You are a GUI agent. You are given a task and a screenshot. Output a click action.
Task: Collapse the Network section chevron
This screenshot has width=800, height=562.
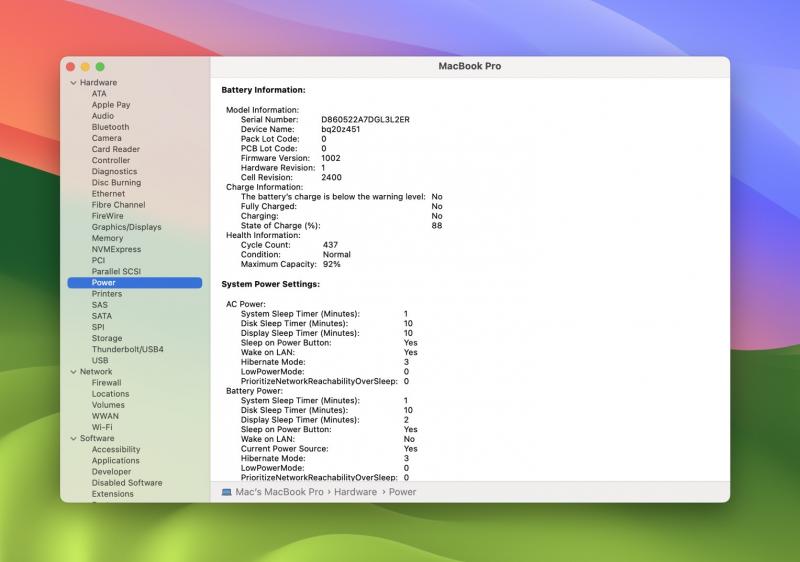(x=72, y=372)
